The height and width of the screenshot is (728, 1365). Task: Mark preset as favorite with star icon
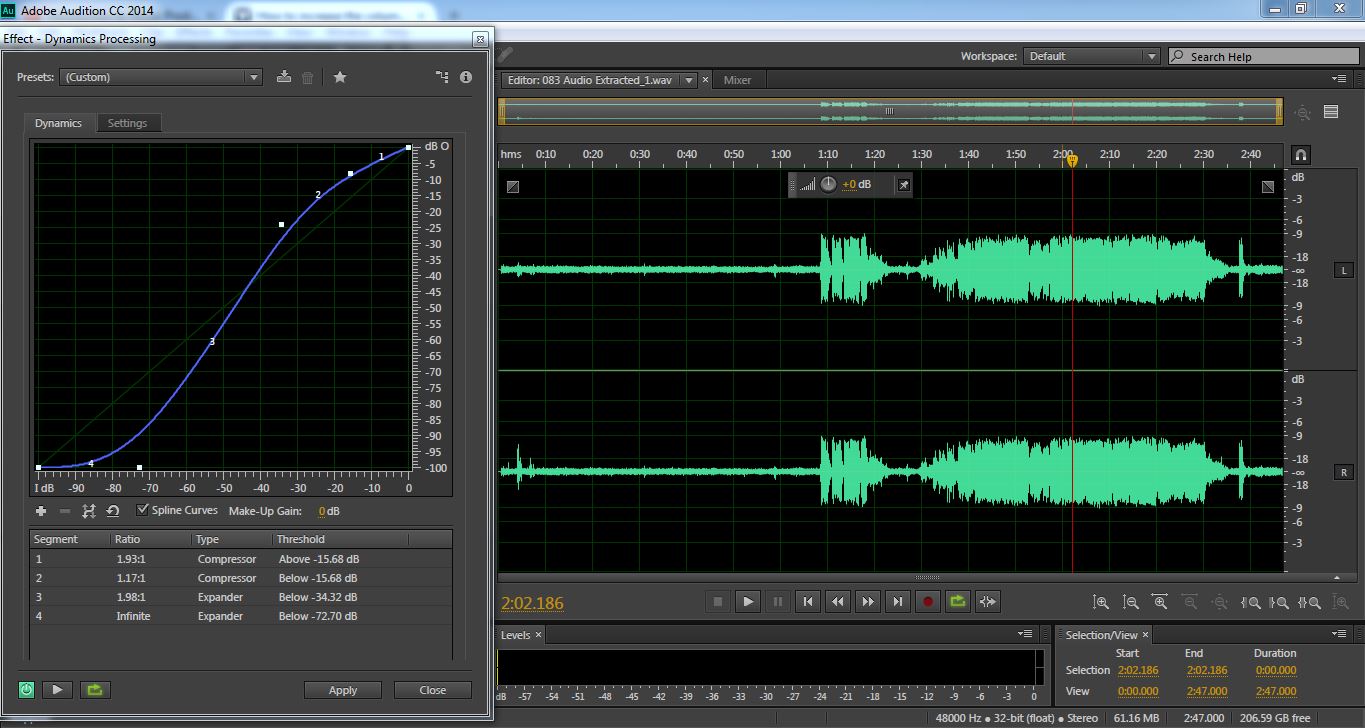coord(340,77)
